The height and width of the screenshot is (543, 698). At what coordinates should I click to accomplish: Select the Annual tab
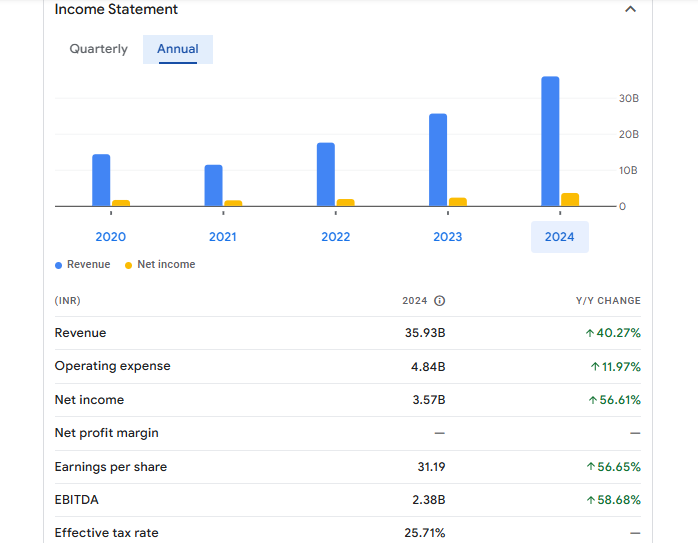click(178, 49)
